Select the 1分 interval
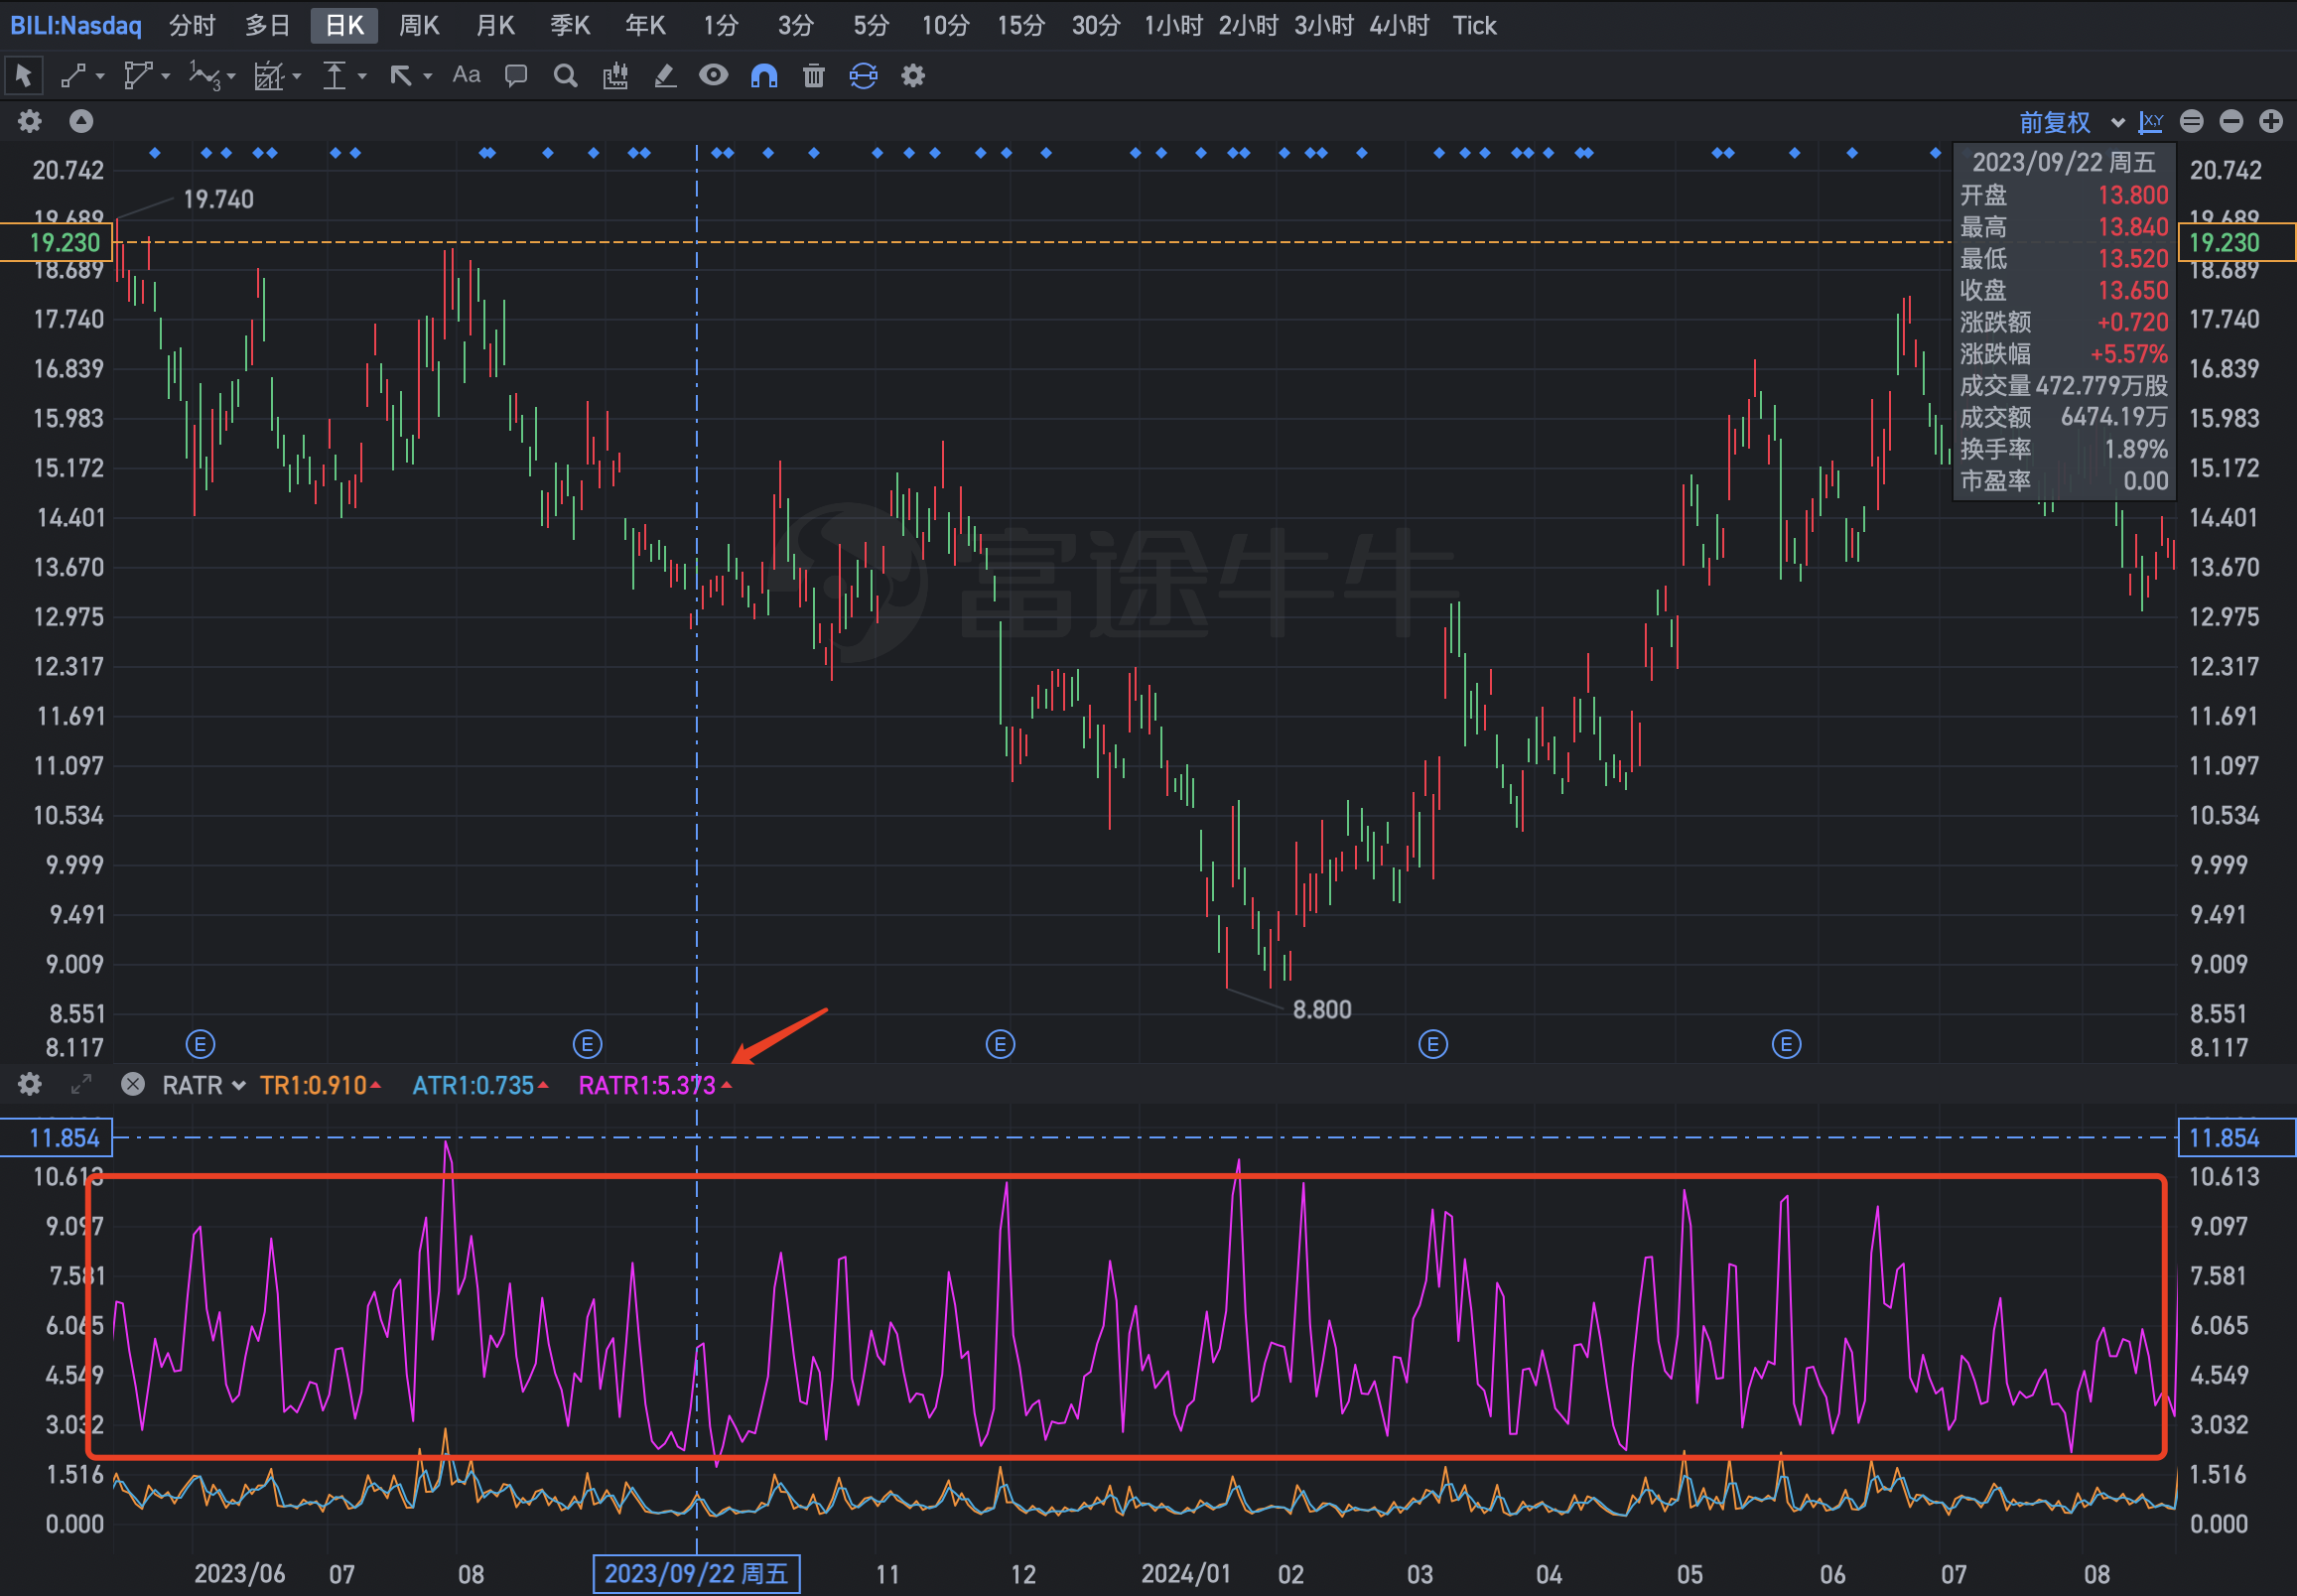 tap(720, 25)
